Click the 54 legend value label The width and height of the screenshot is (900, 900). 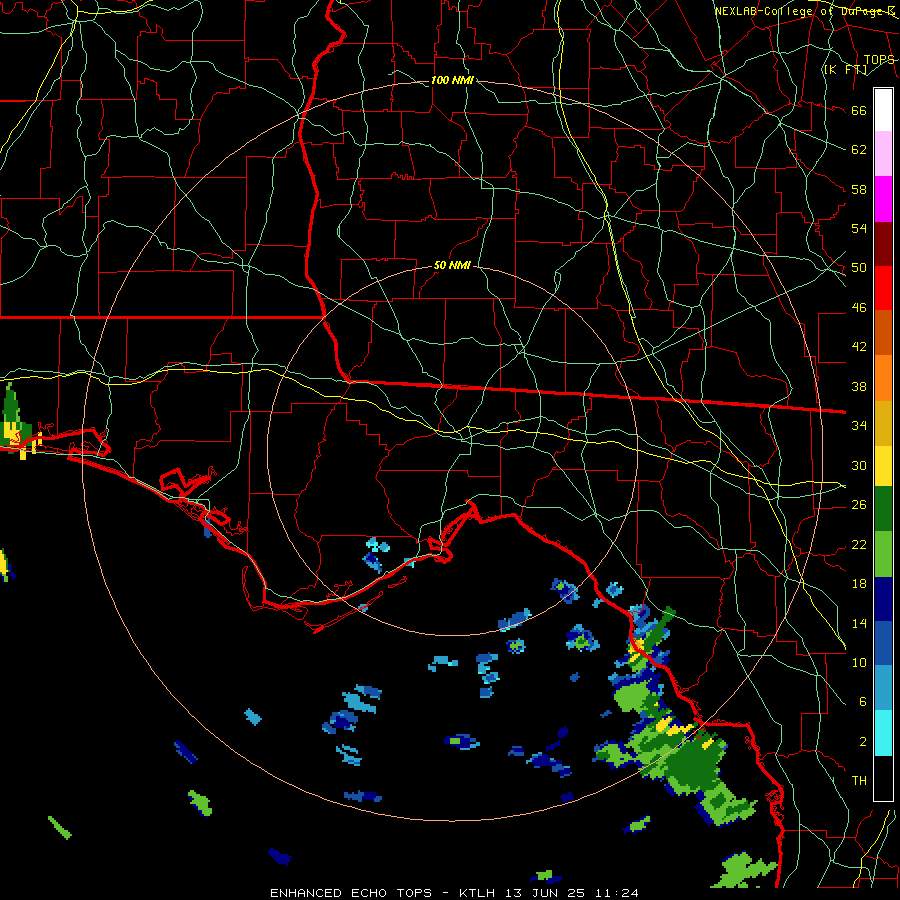click(859, 228)
